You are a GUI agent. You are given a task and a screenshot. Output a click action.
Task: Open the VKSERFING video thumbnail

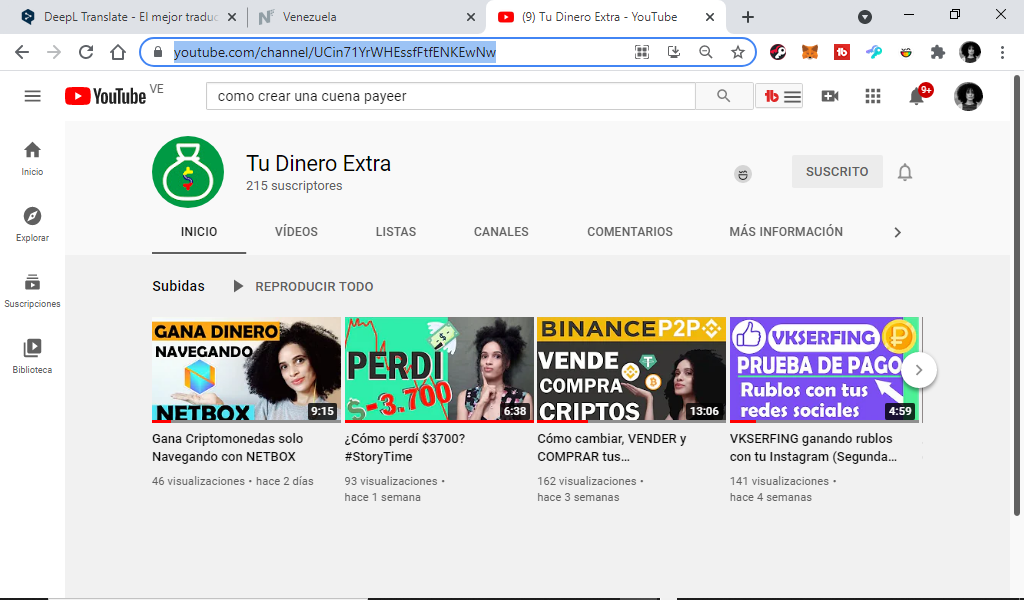(x=824, y=370)
